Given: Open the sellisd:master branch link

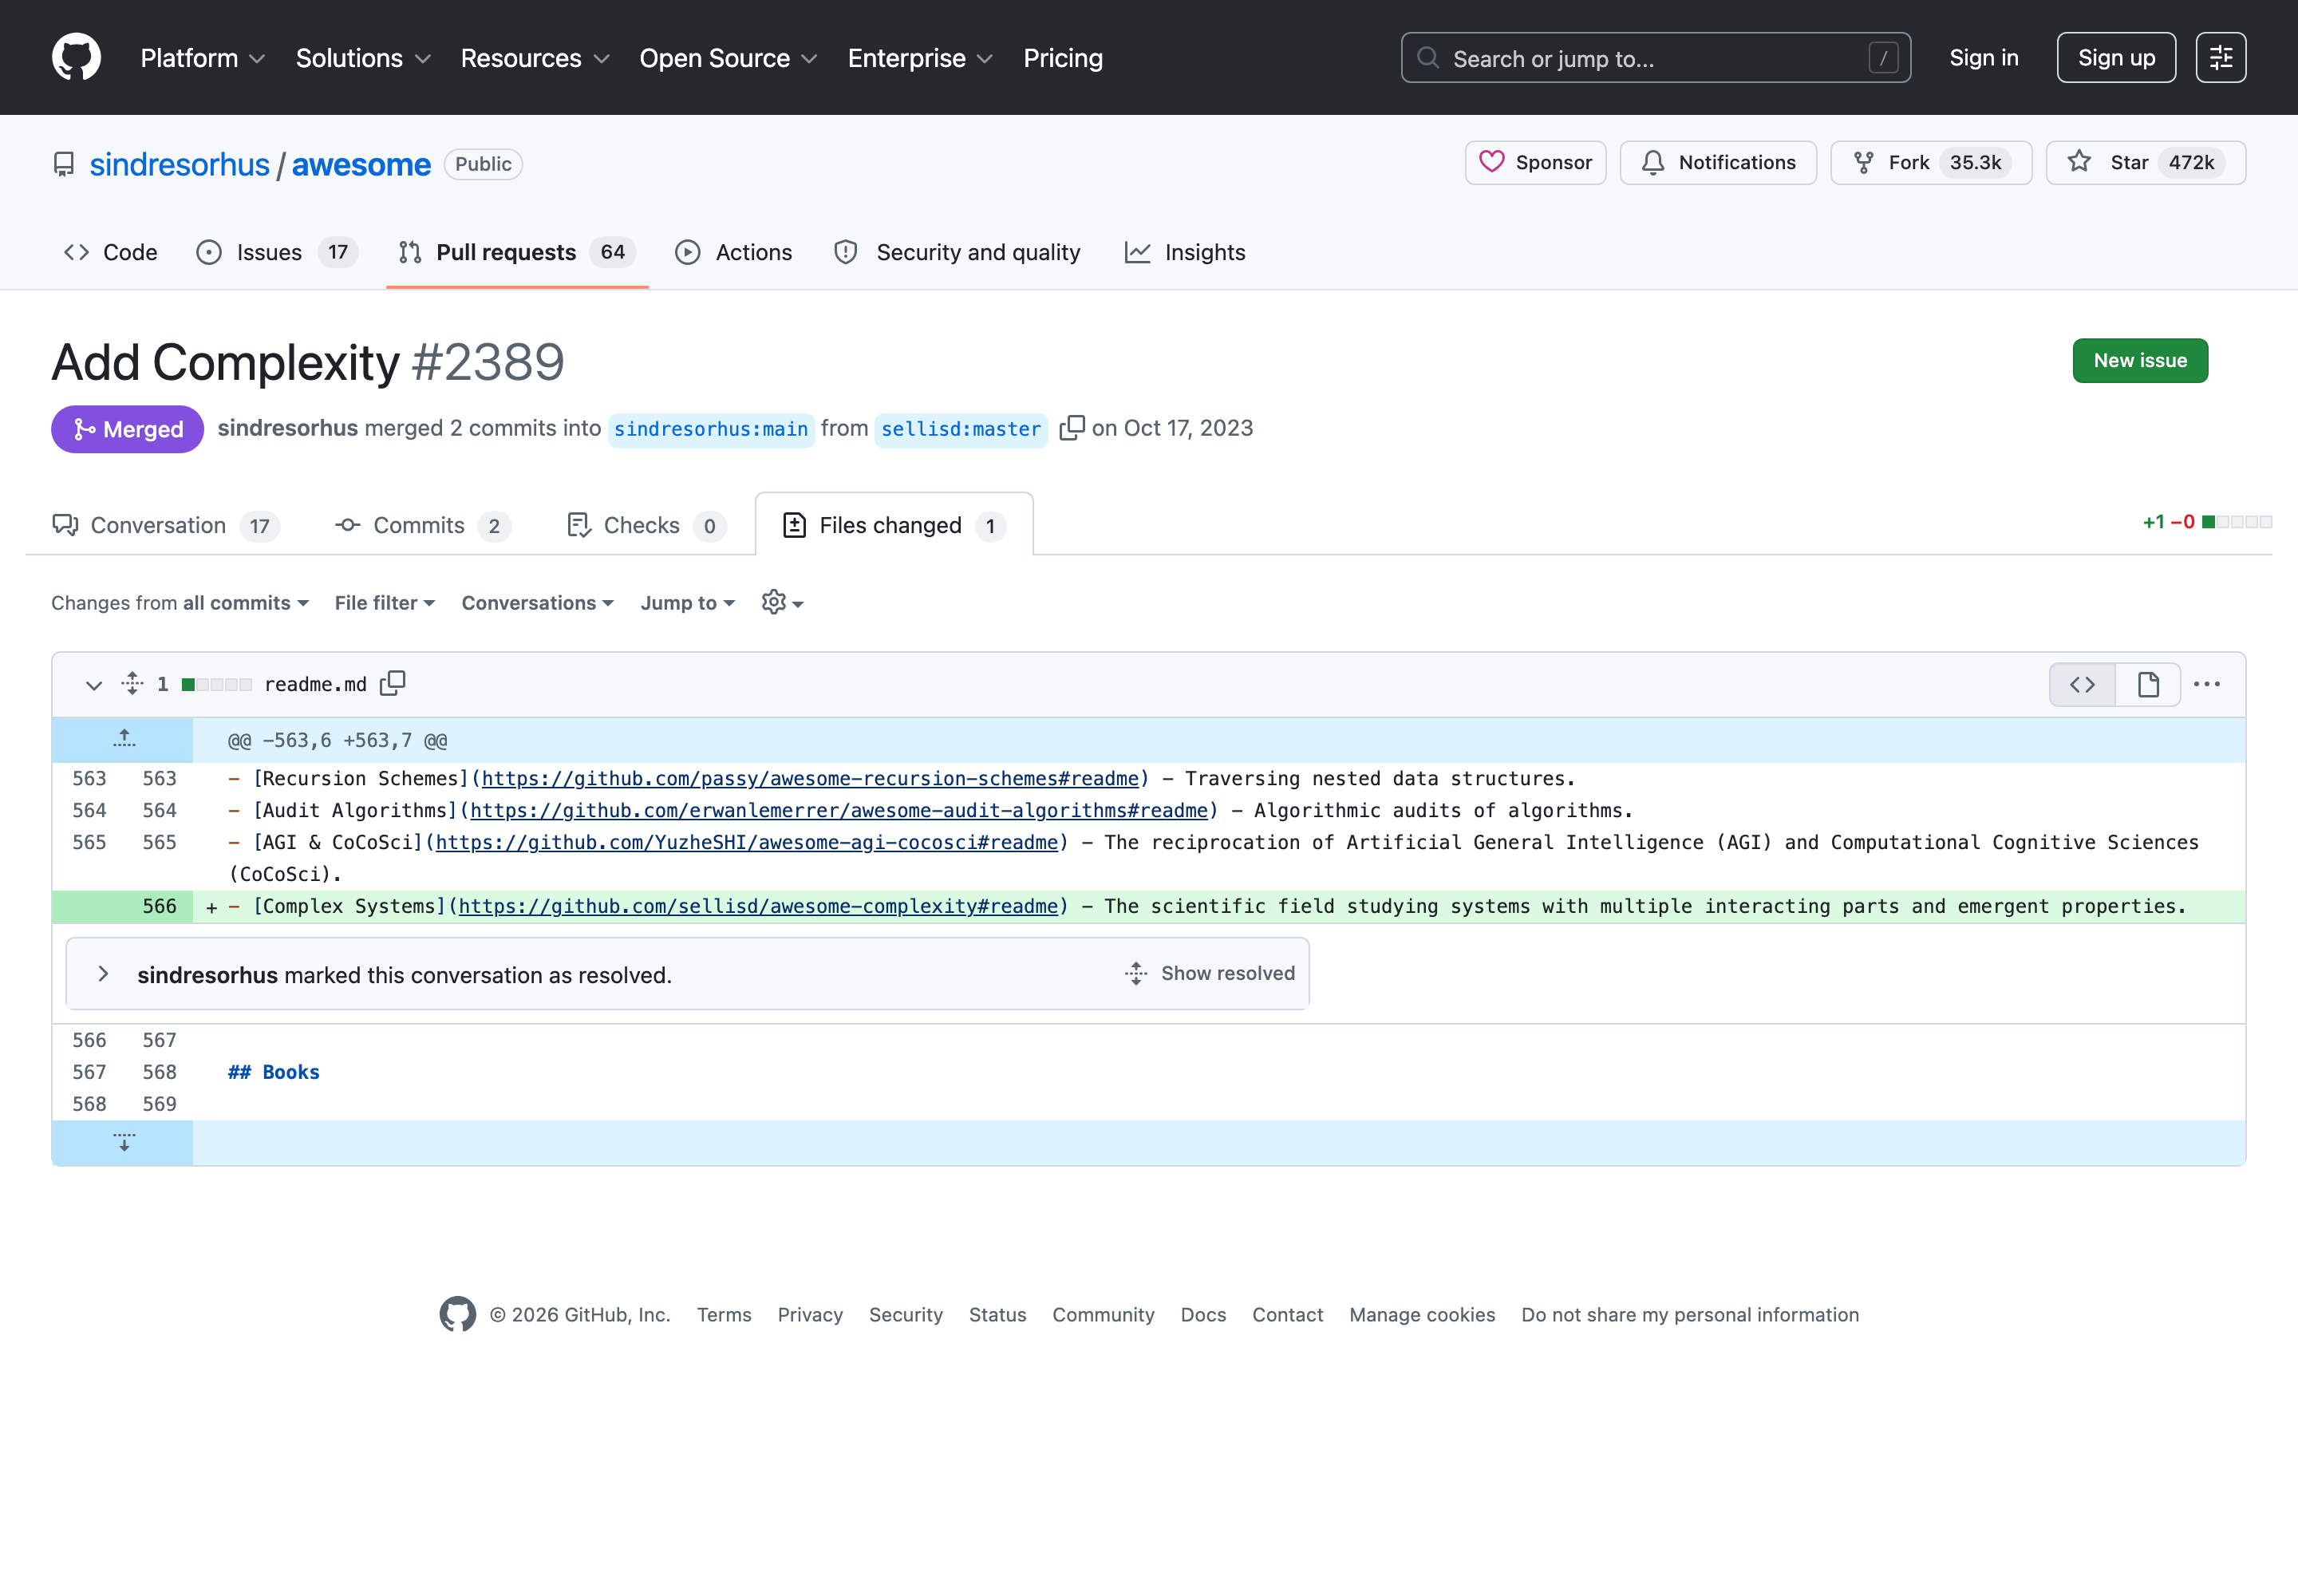Looking at the screenshot, I should point(961,429).
